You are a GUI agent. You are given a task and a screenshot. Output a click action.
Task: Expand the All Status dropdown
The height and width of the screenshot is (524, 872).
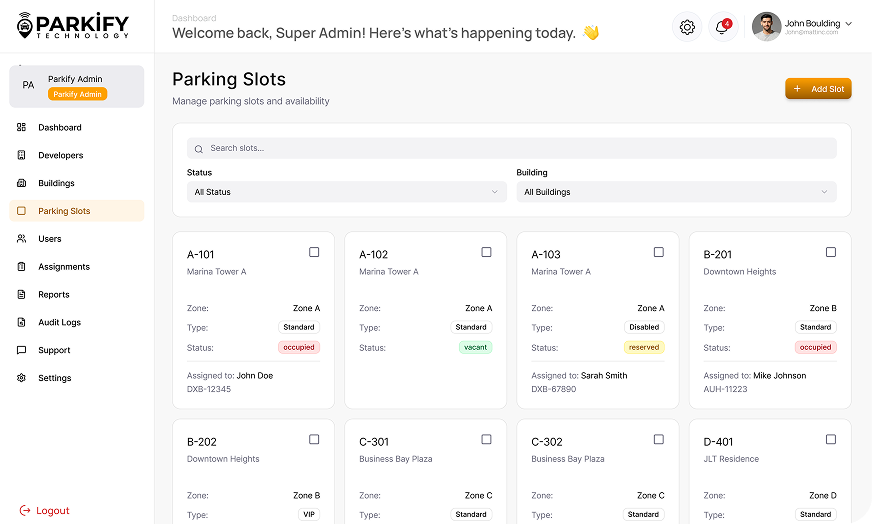(x=347, y=192)
